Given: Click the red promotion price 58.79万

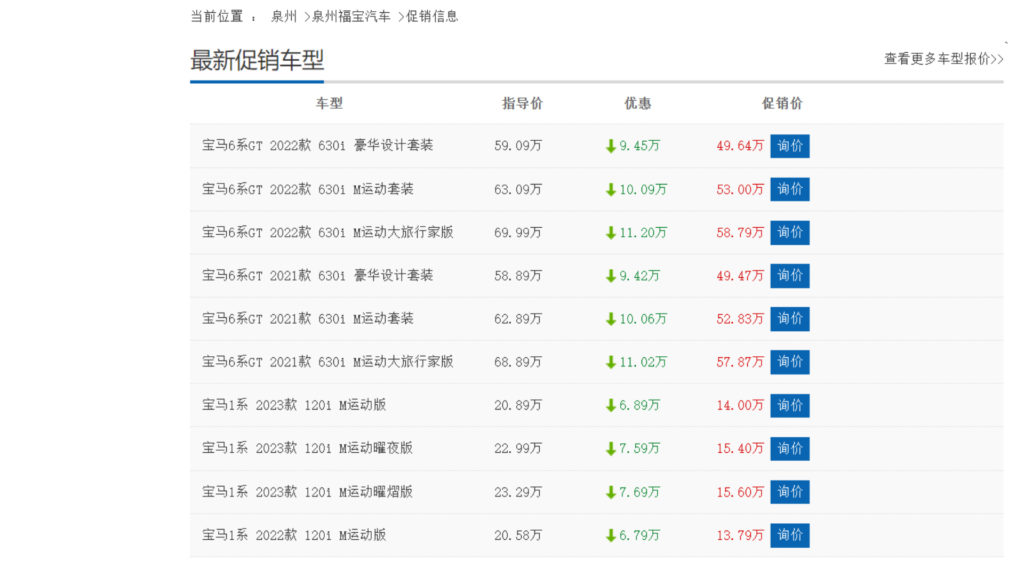Looking at the screenshot, I should [740, 232].
